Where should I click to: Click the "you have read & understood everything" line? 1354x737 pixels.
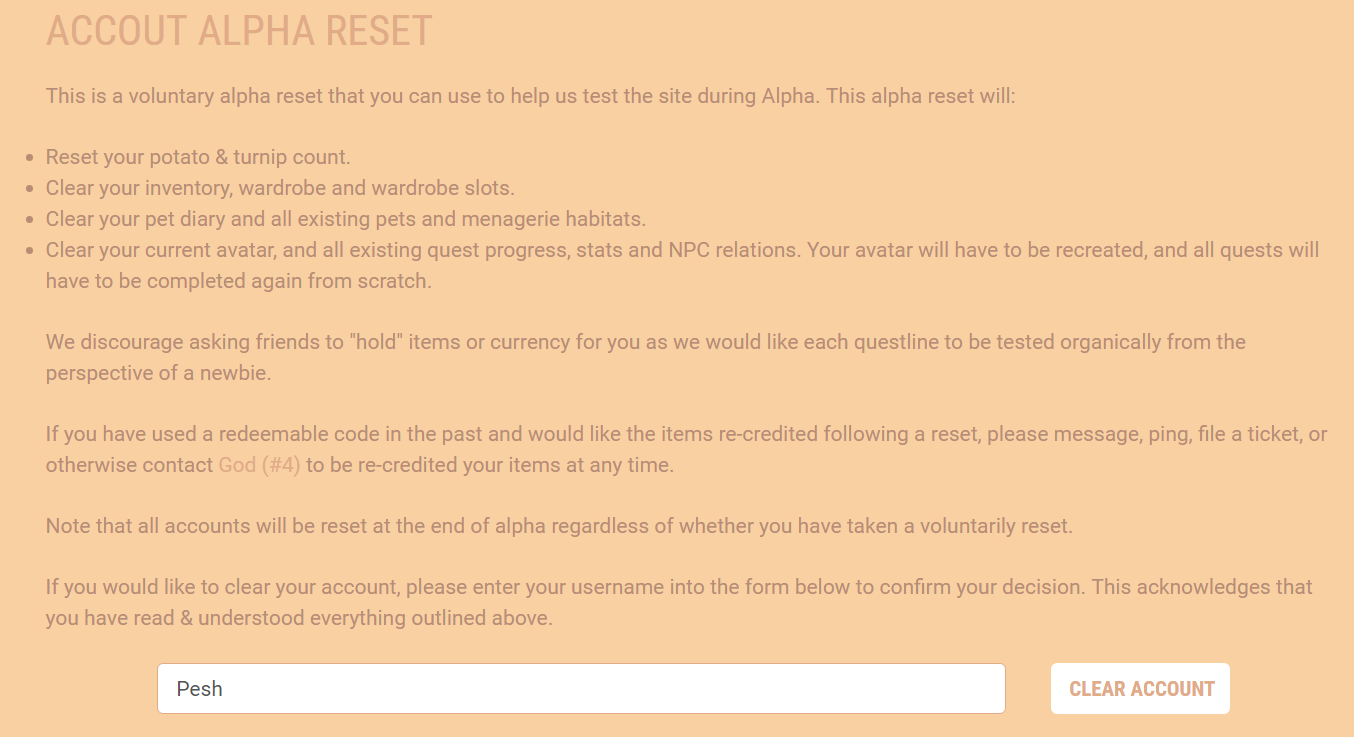pos(298,618)
